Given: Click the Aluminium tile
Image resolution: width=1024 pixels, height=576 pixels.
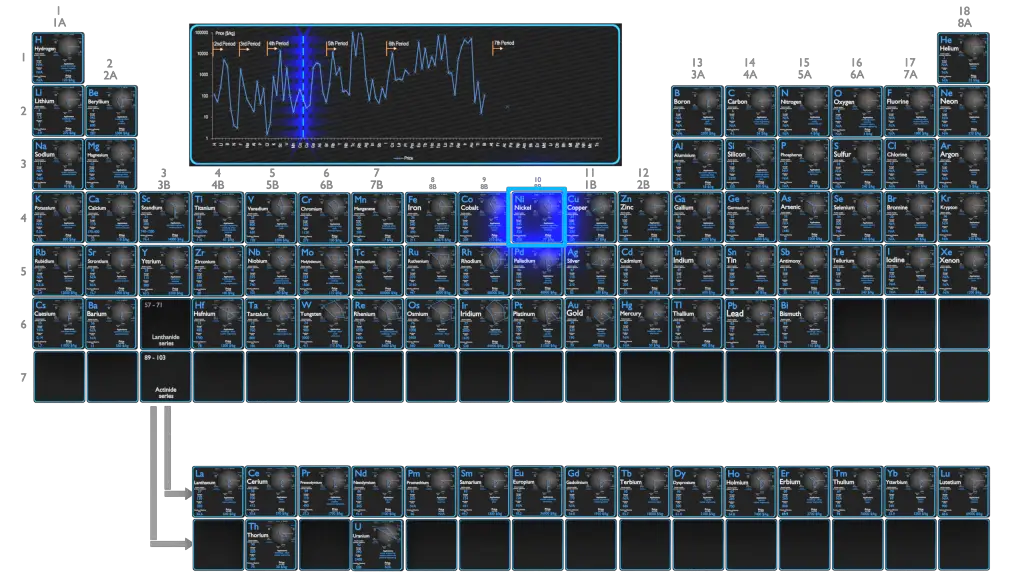Looking at the screenshot, I should 697,164.
